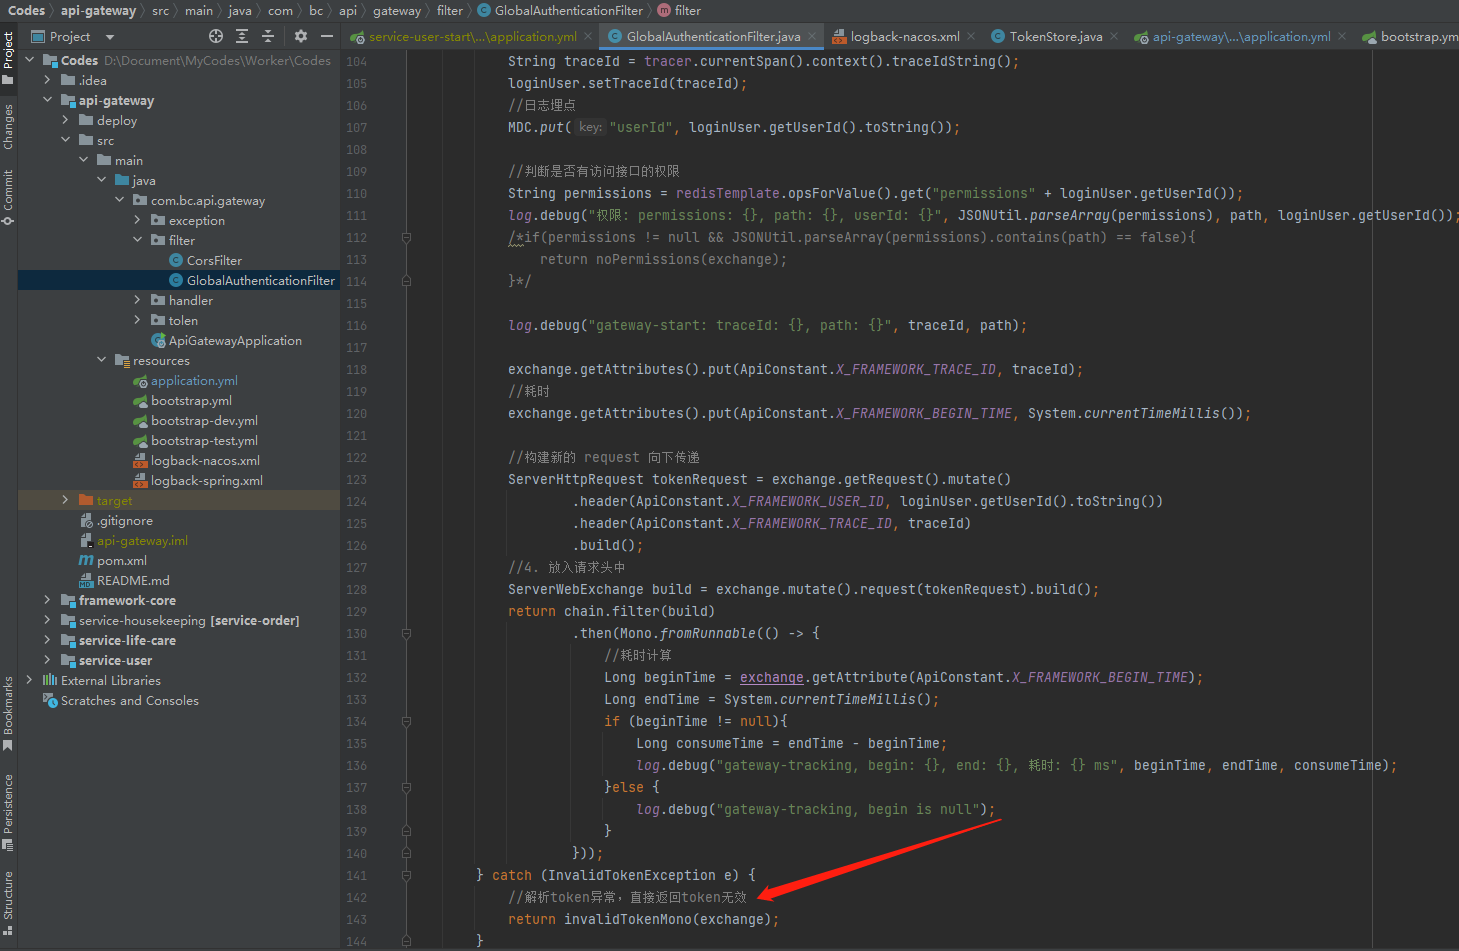Close the GlobalAuthenticationFilter.java tab
Screen dimensions: 1459x951
[x=812, y=36]
